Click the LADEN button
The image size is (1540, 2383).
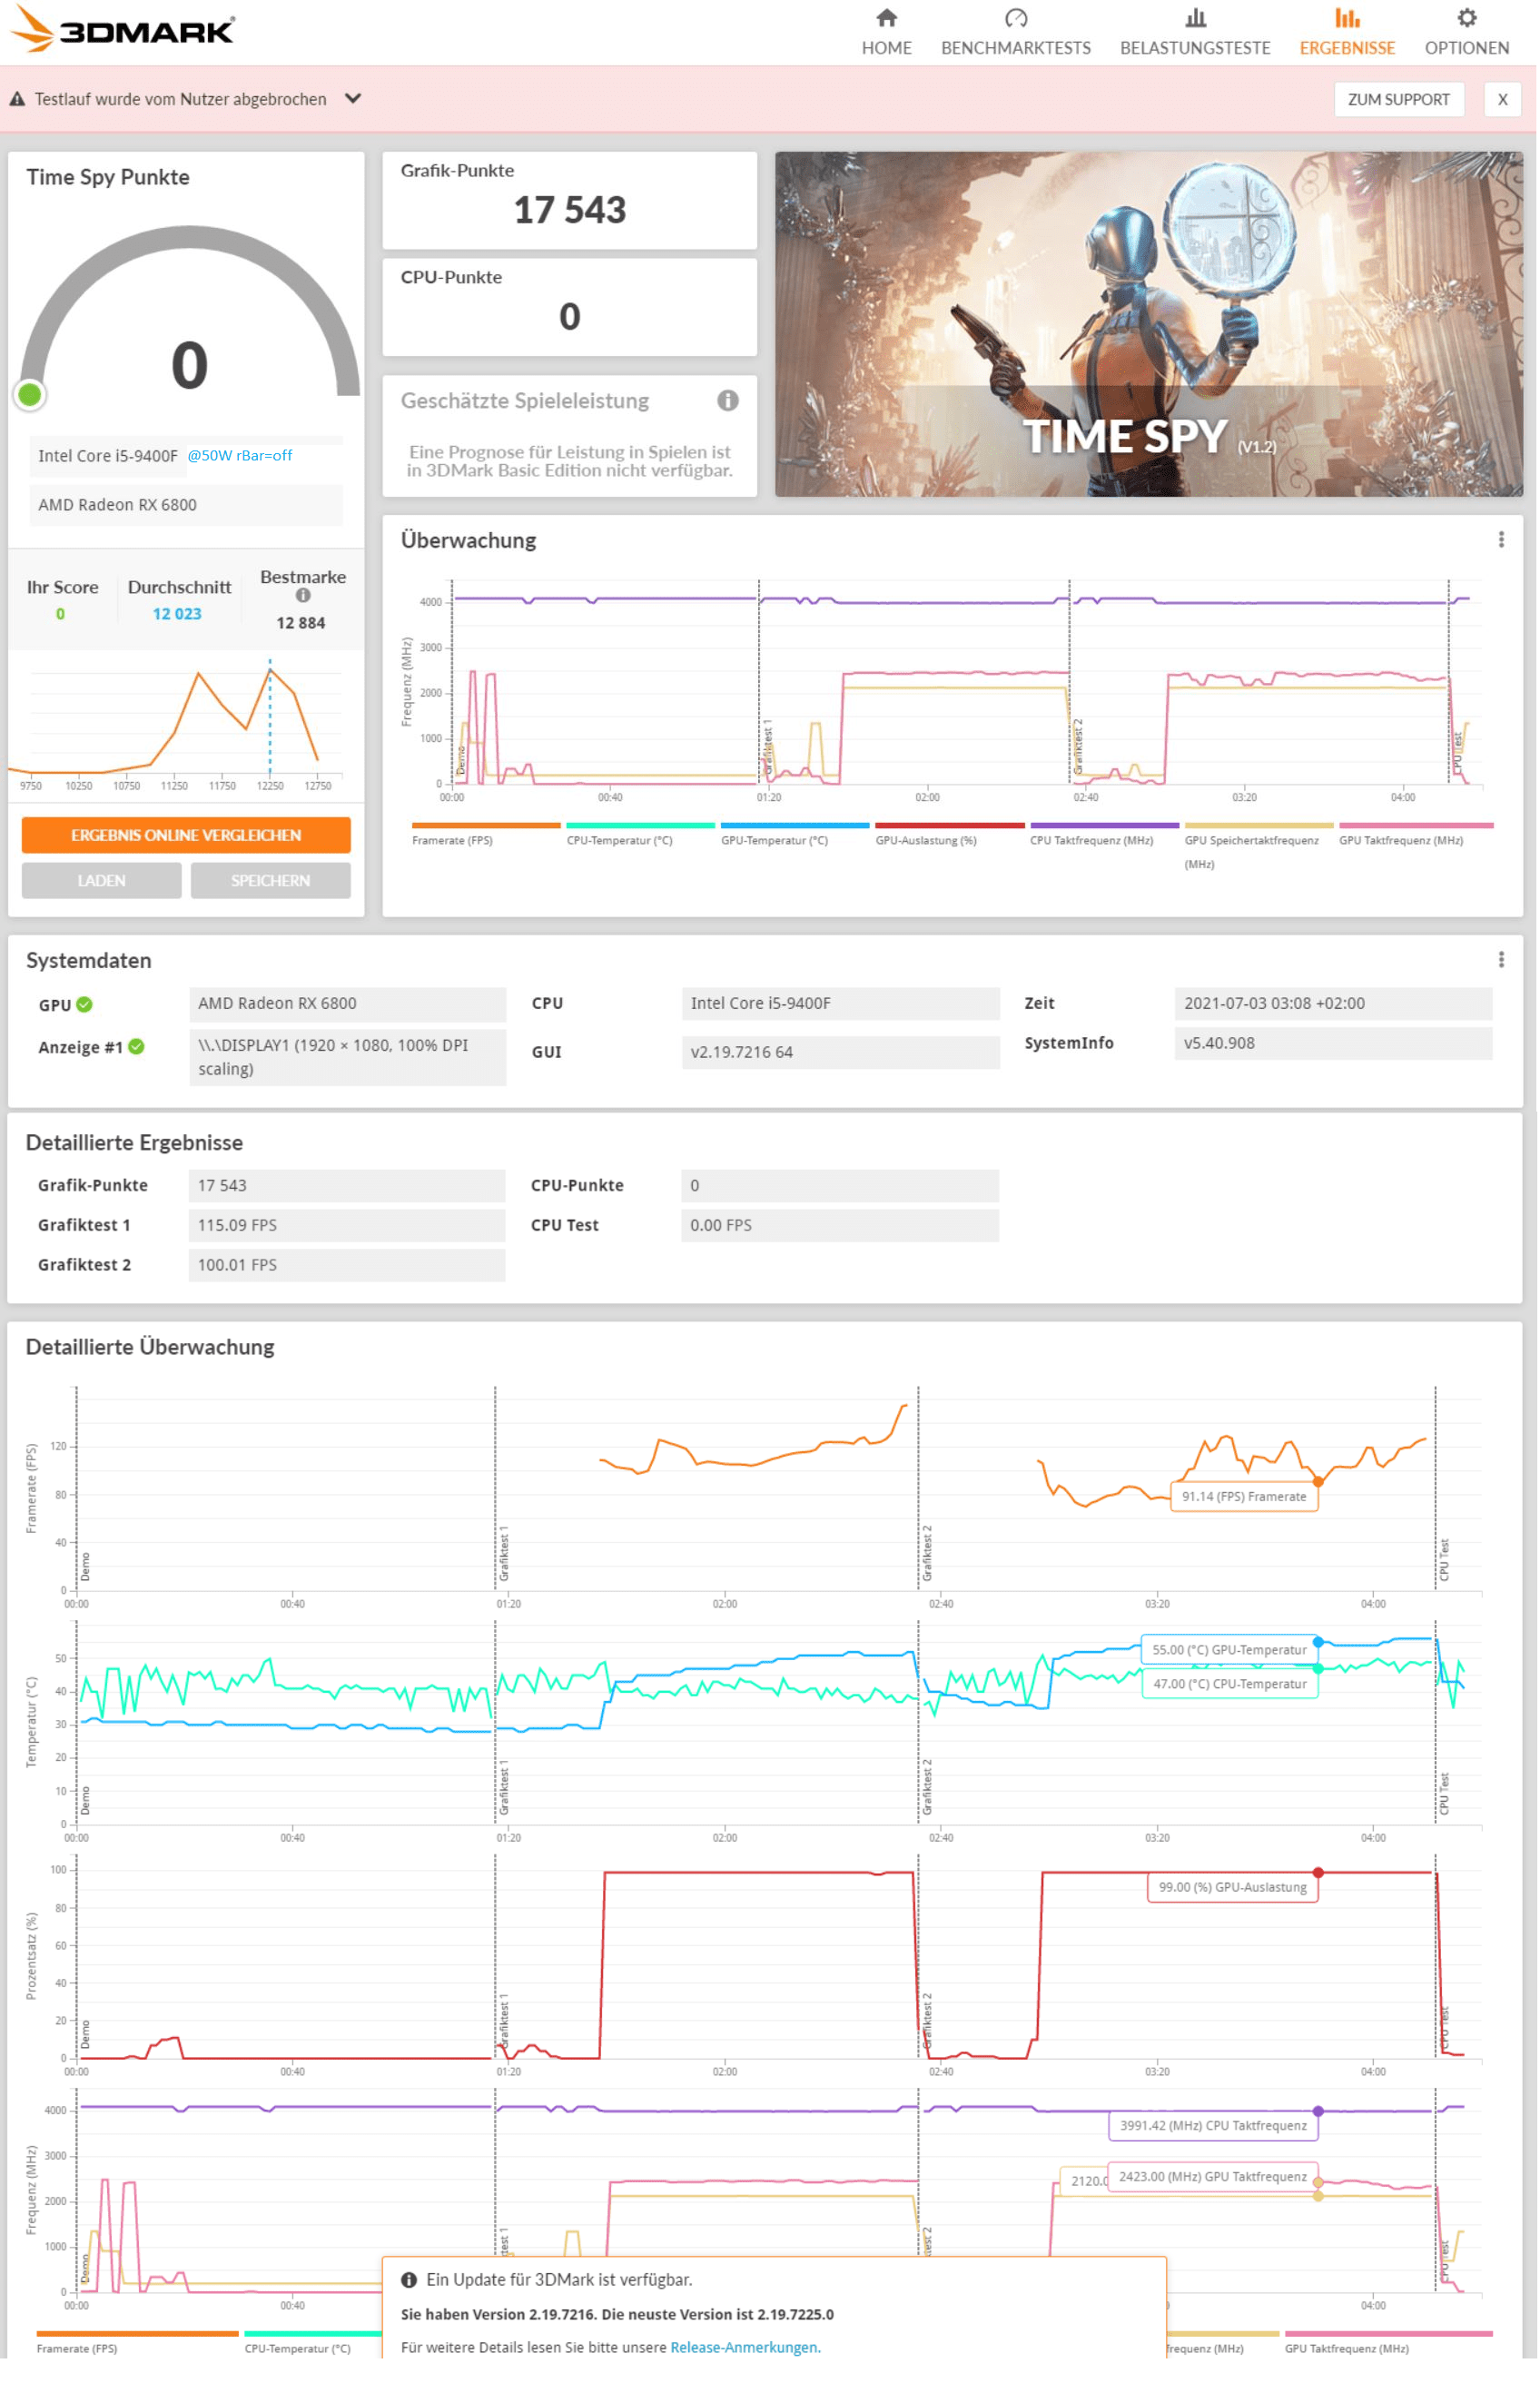click(x=101, y=881)
